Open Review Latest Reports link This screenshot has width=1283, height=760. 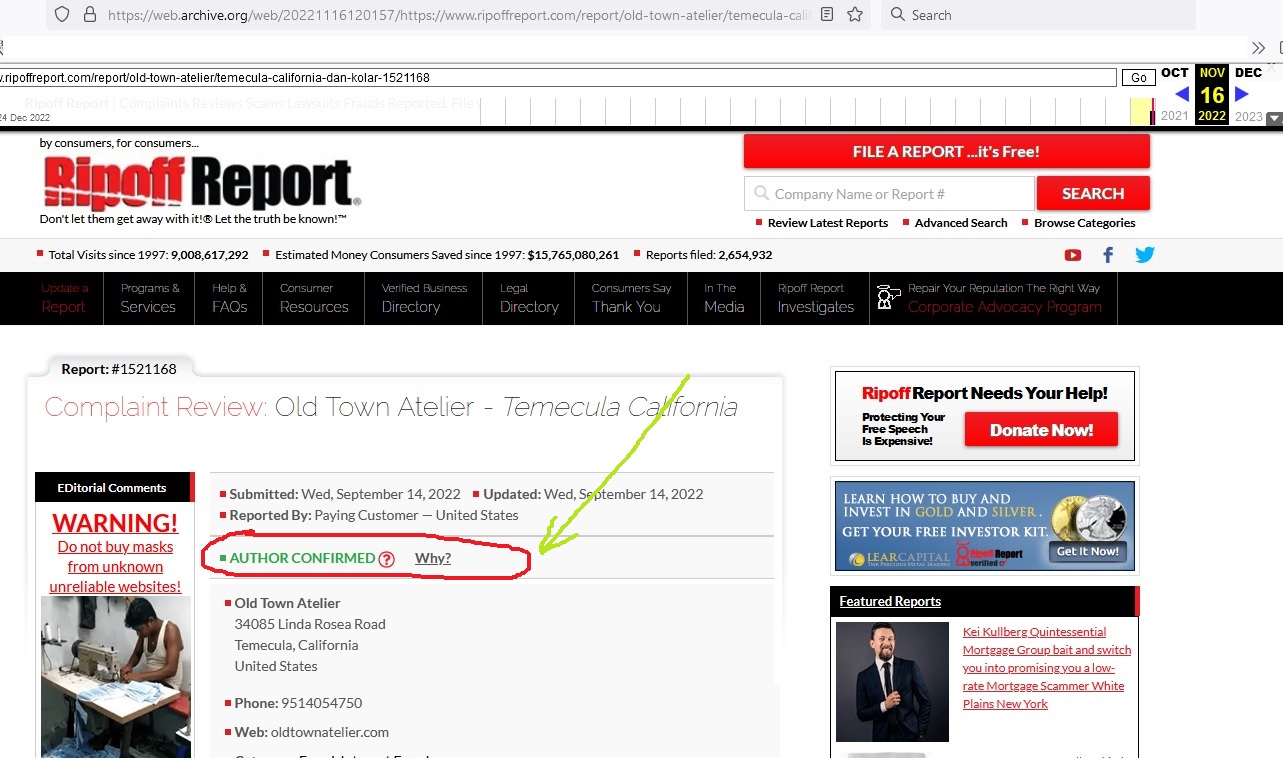pos(827,223)
